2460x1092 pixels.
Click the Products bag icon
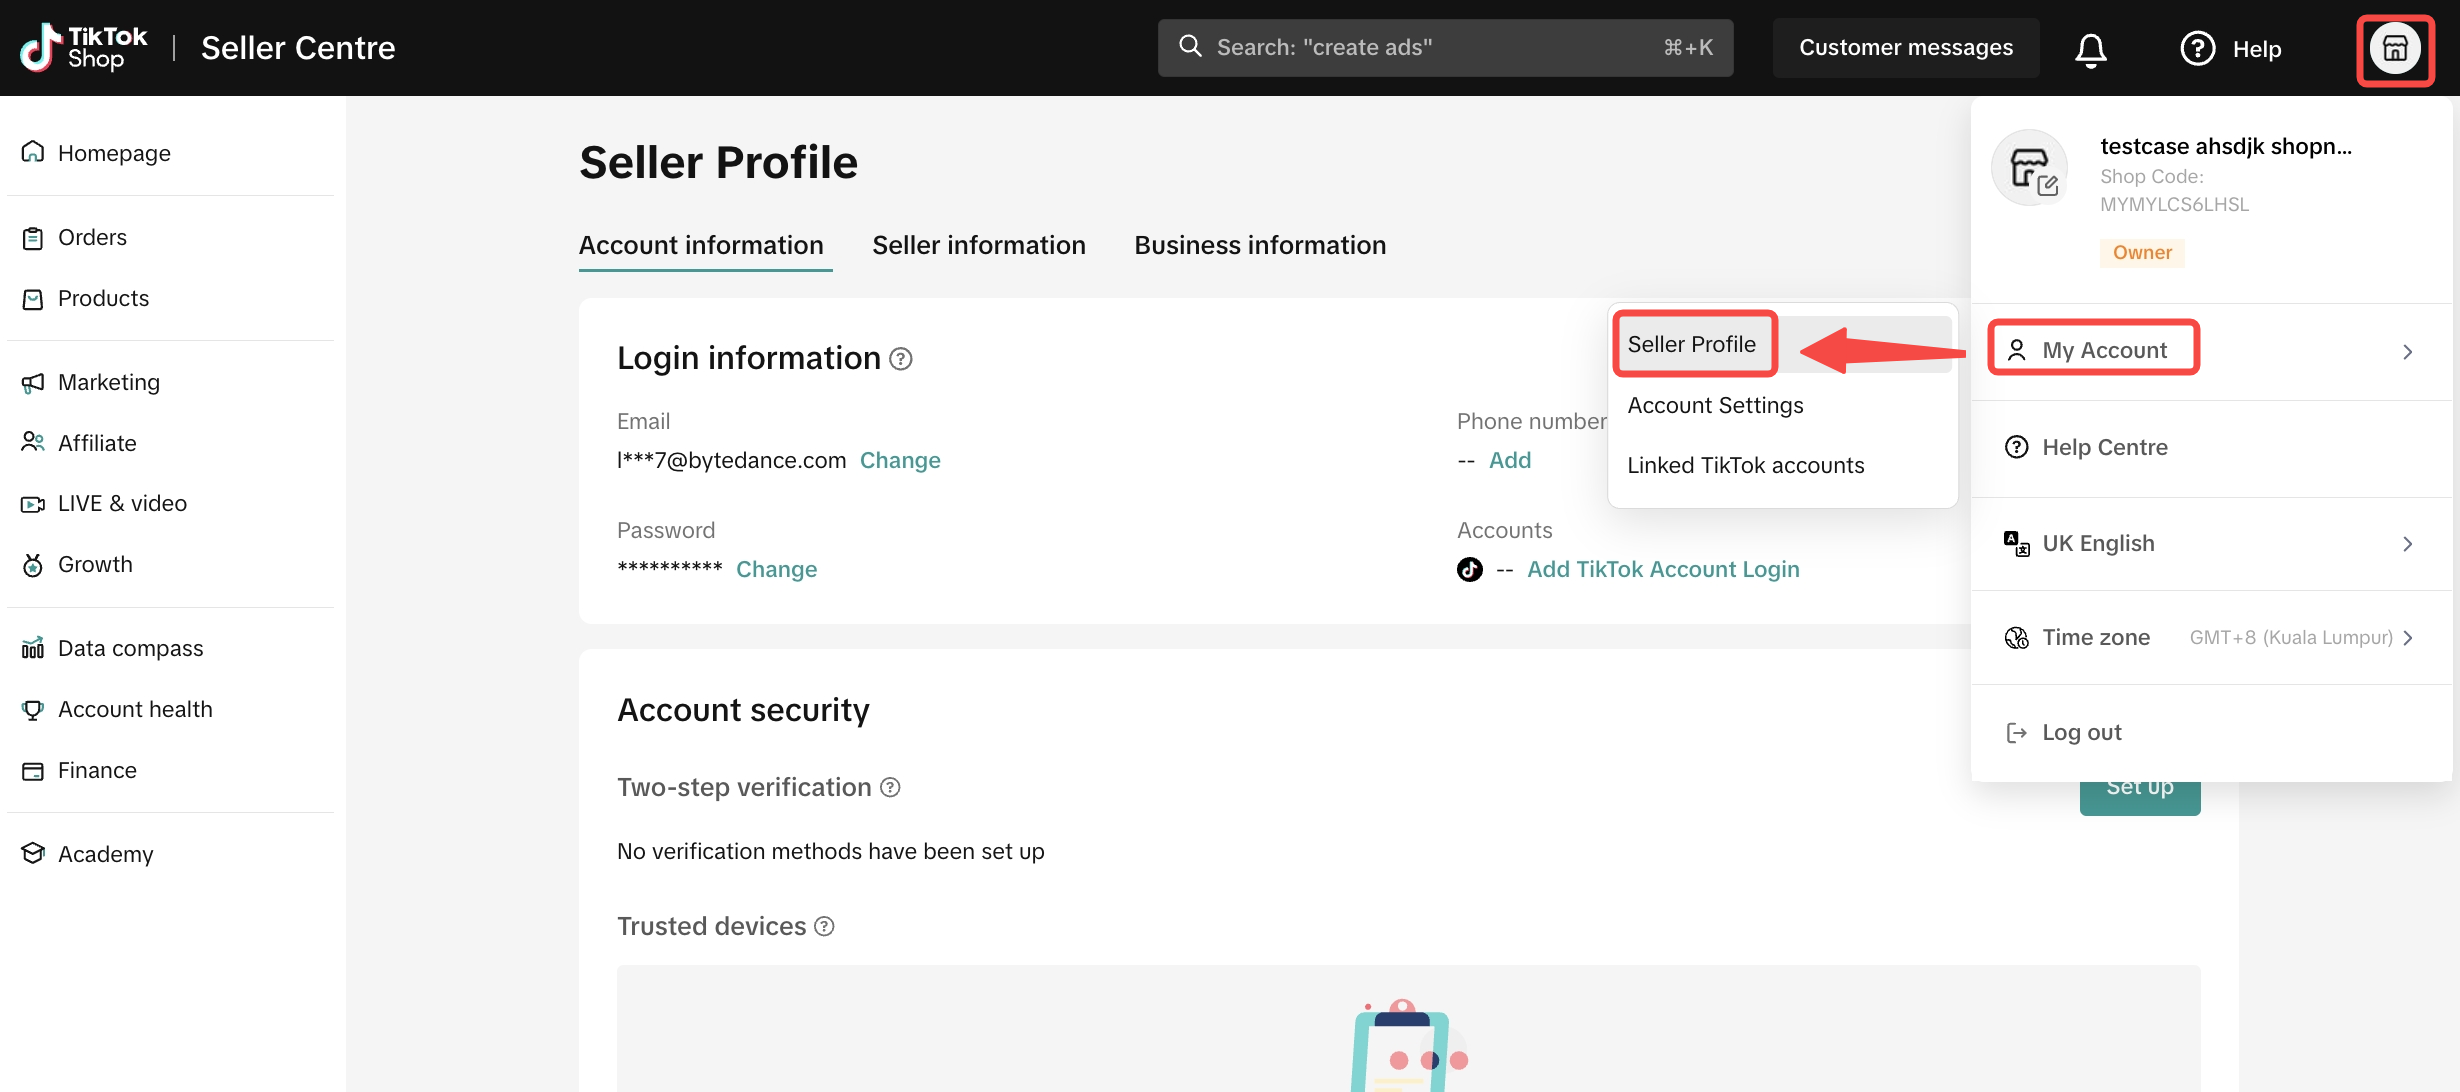[x=33, y=299]
